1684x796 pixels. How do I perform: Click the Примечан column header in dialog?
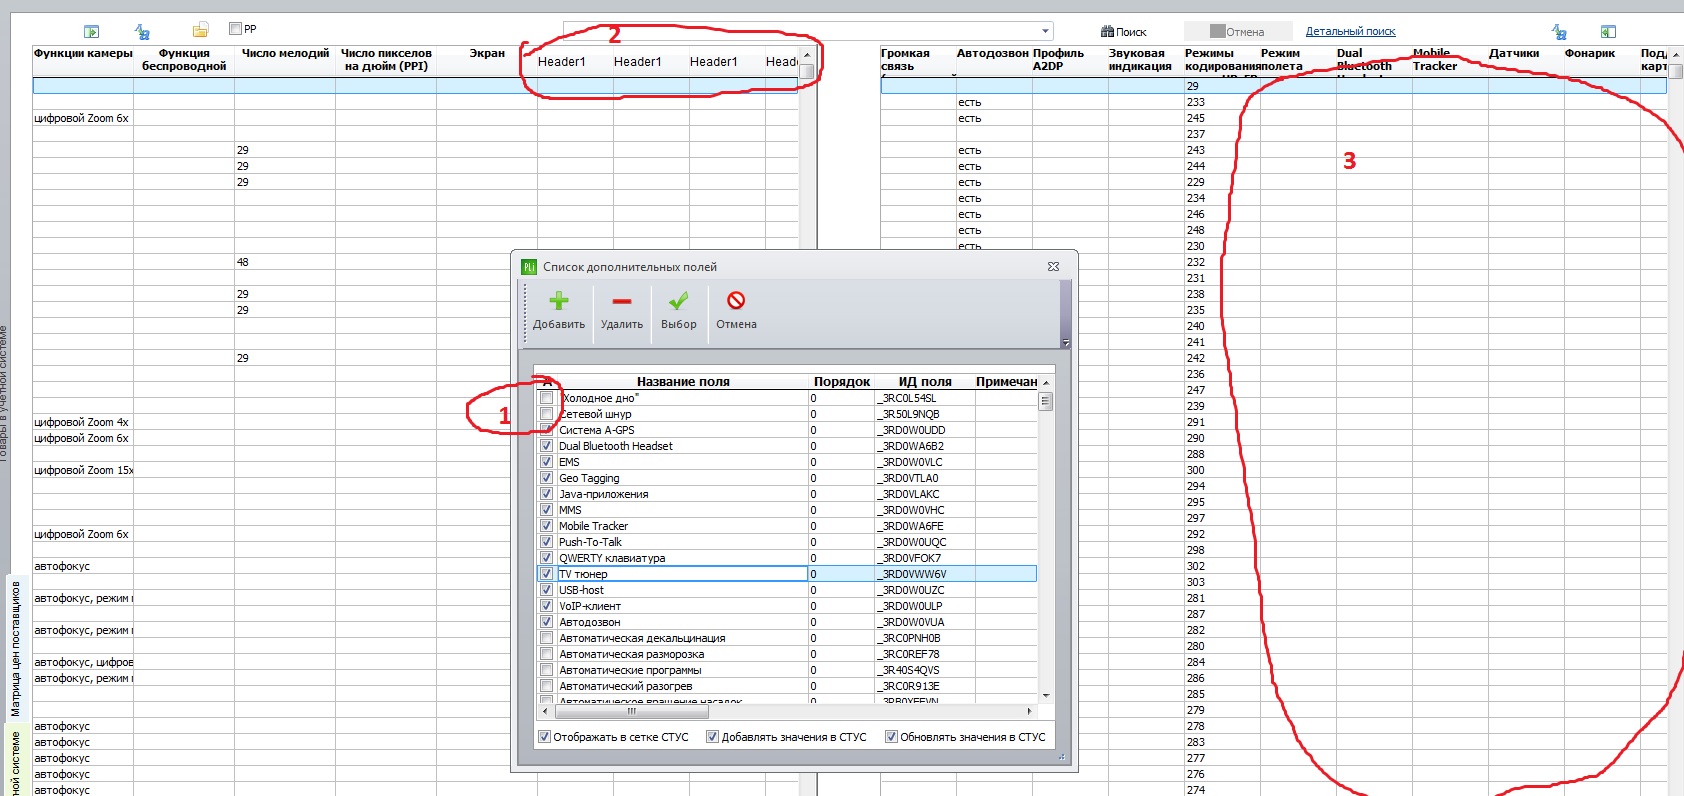[1006, 382]
